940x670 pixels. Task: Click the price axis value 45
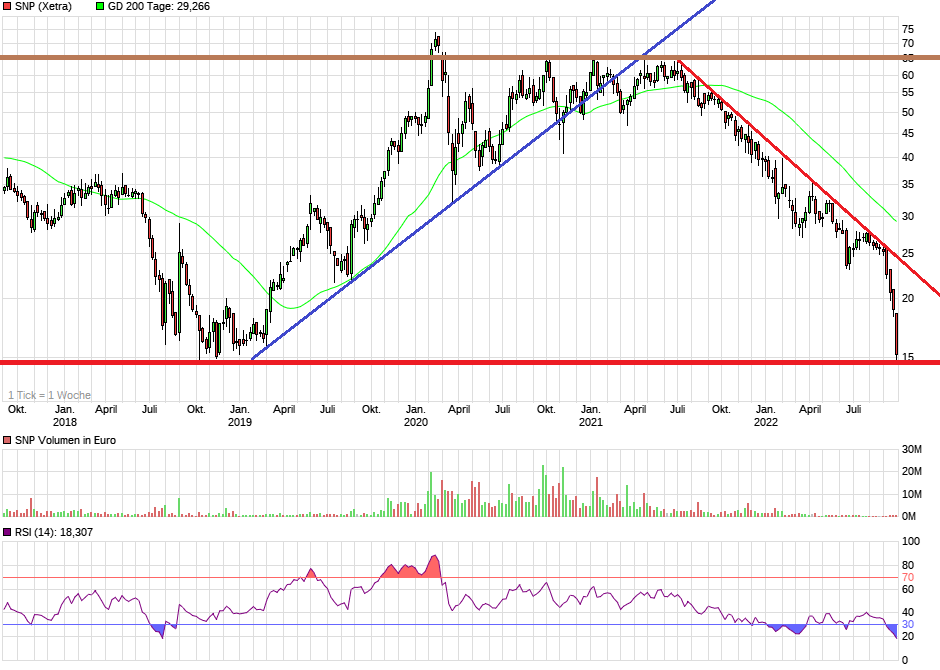click(908, 134)
